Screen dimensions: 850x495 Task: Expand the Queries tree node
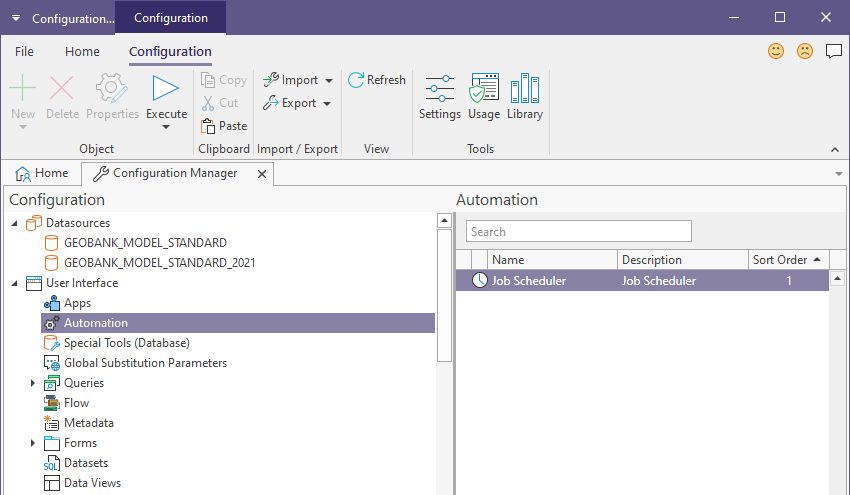[33, 383]
